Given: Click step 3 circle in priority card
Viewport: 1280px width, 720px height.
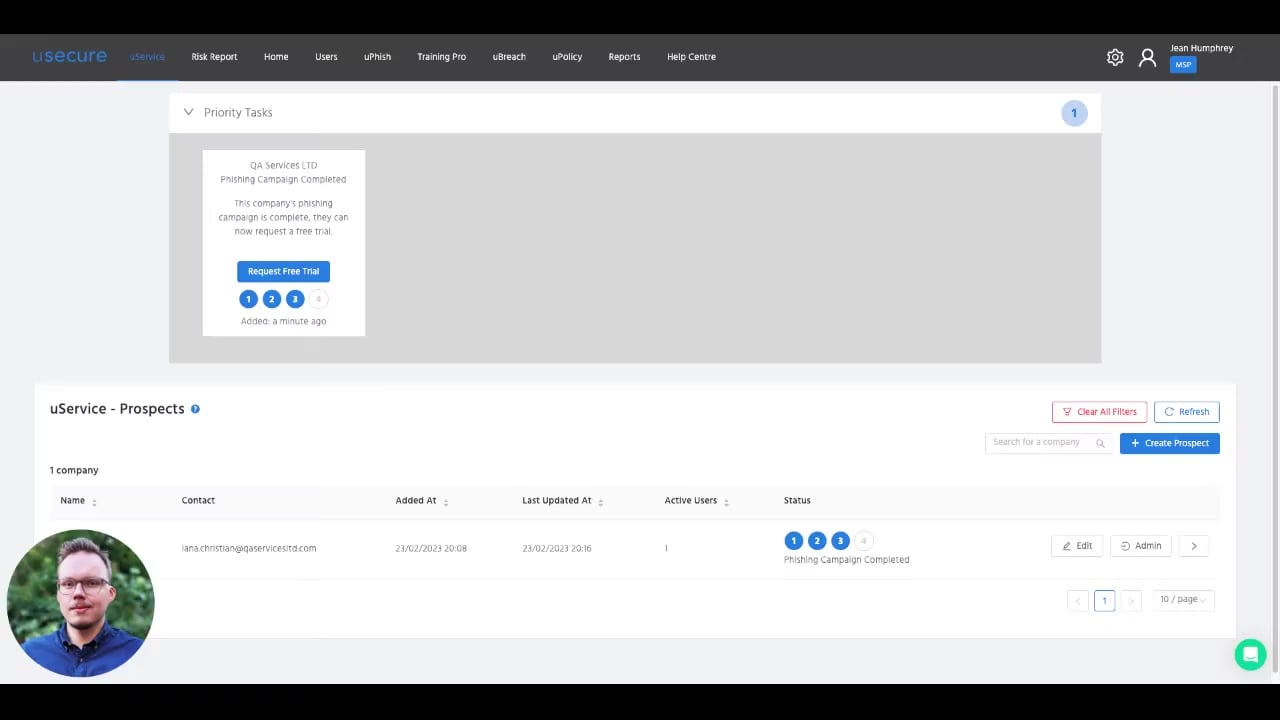Looking at the screenshot, I should [x=294, y=299].
